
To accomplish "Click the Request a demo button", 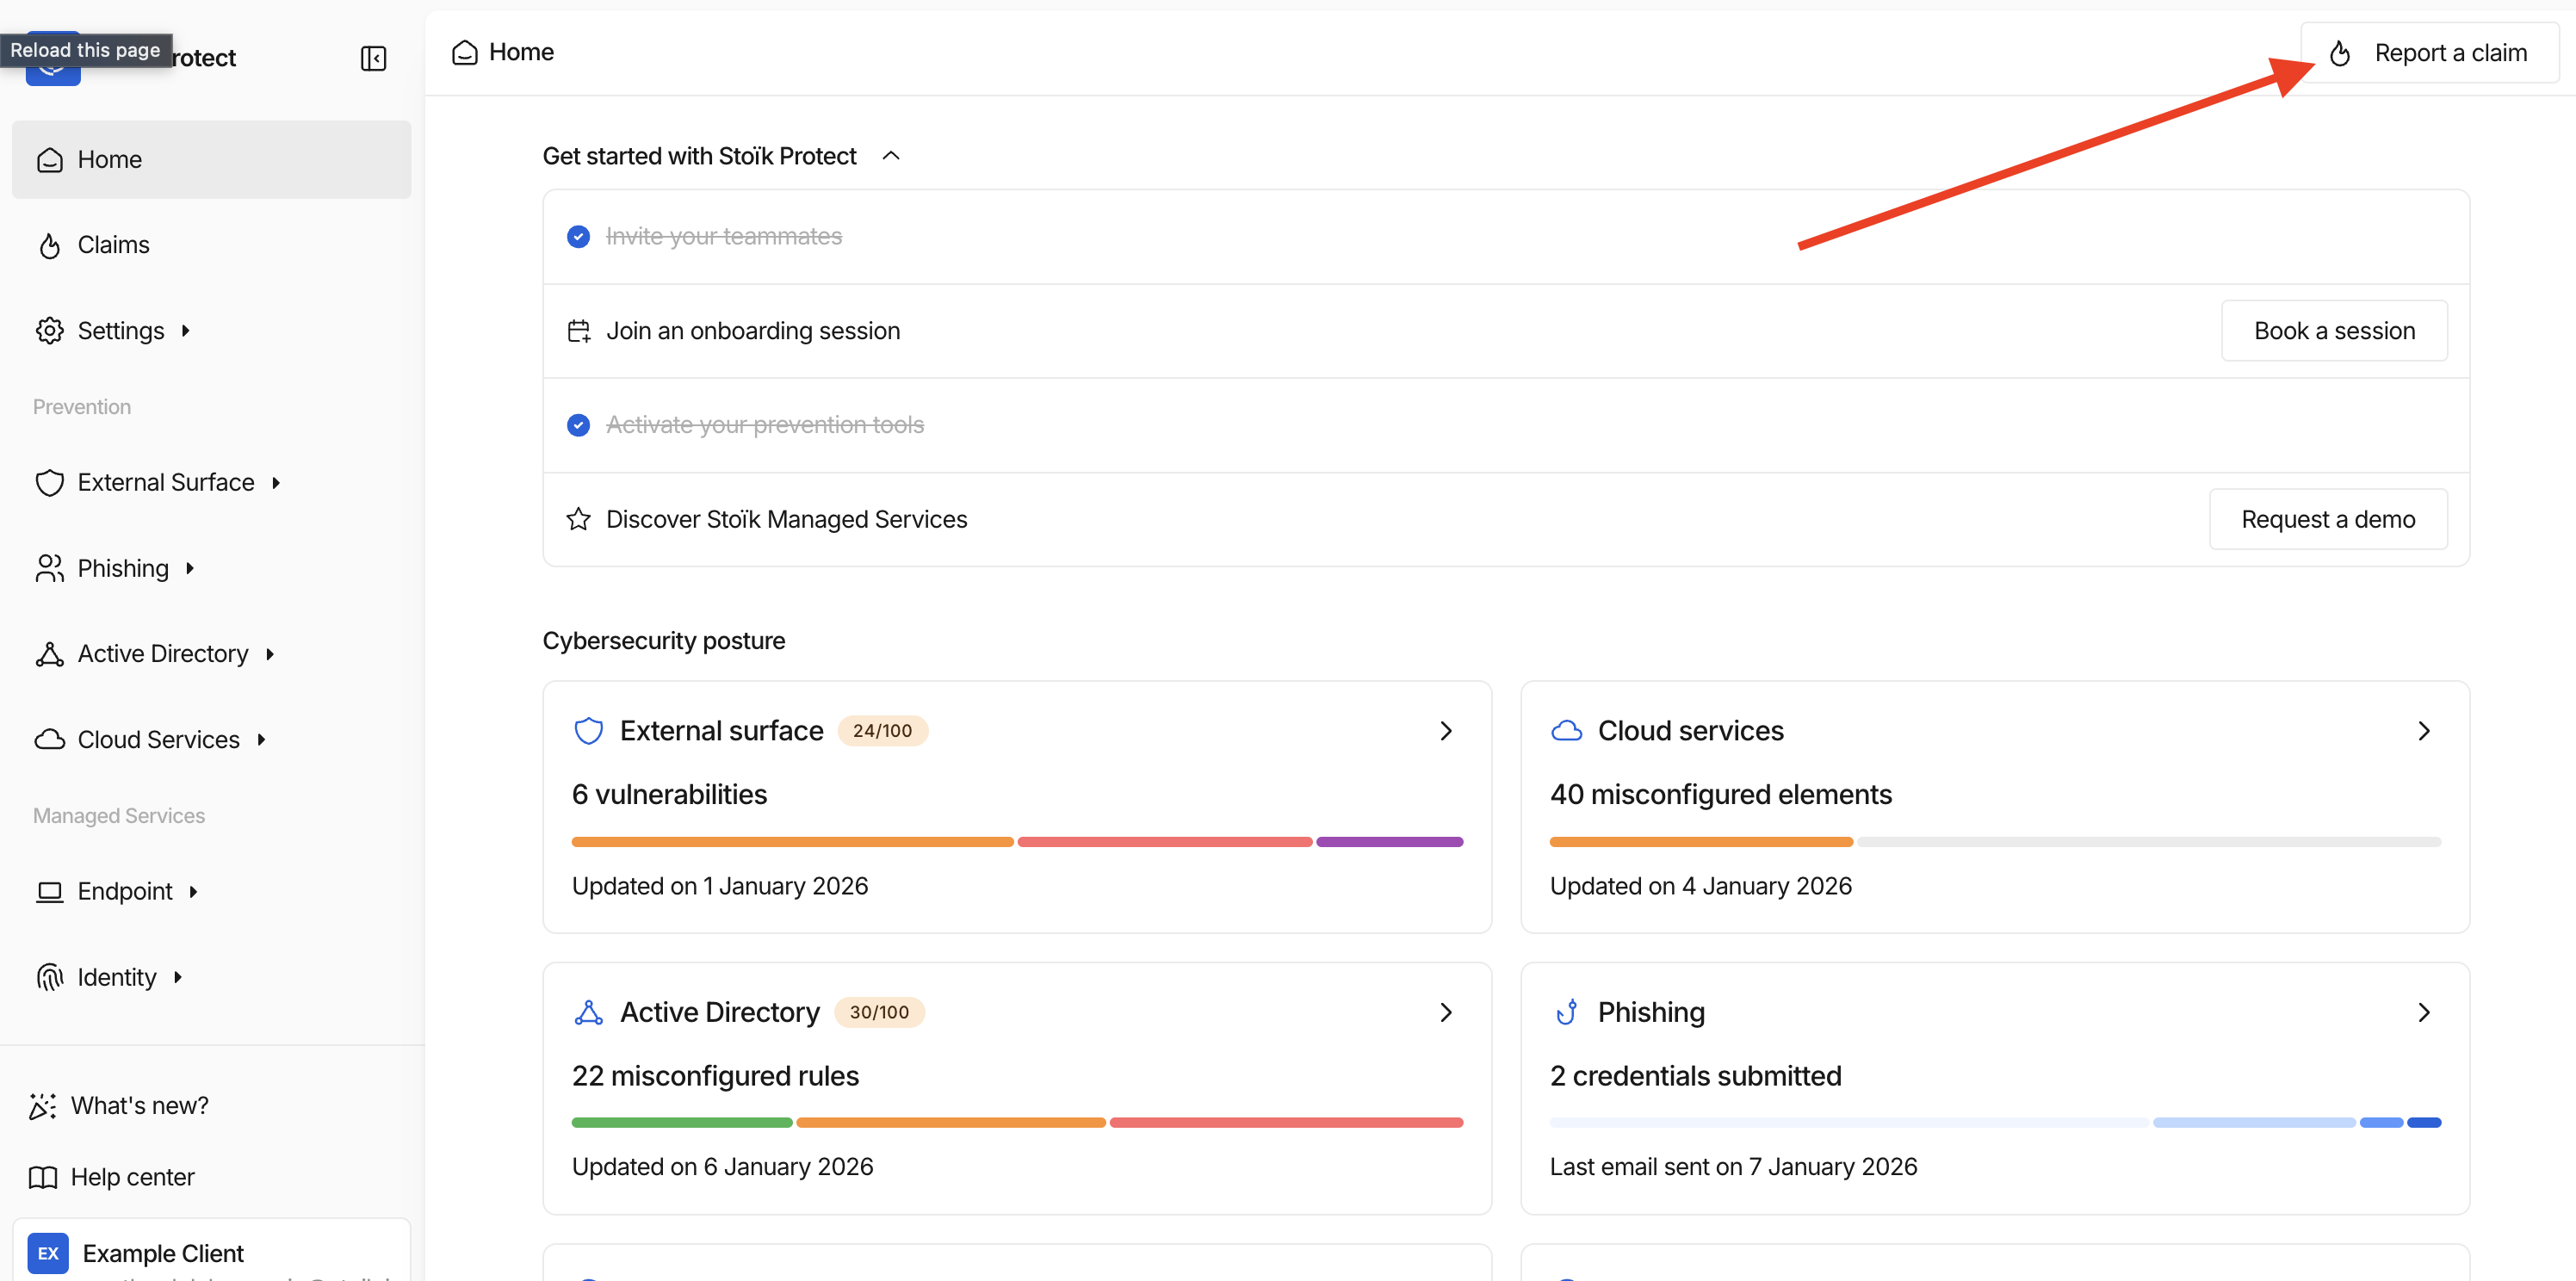I will point(2327,519).
